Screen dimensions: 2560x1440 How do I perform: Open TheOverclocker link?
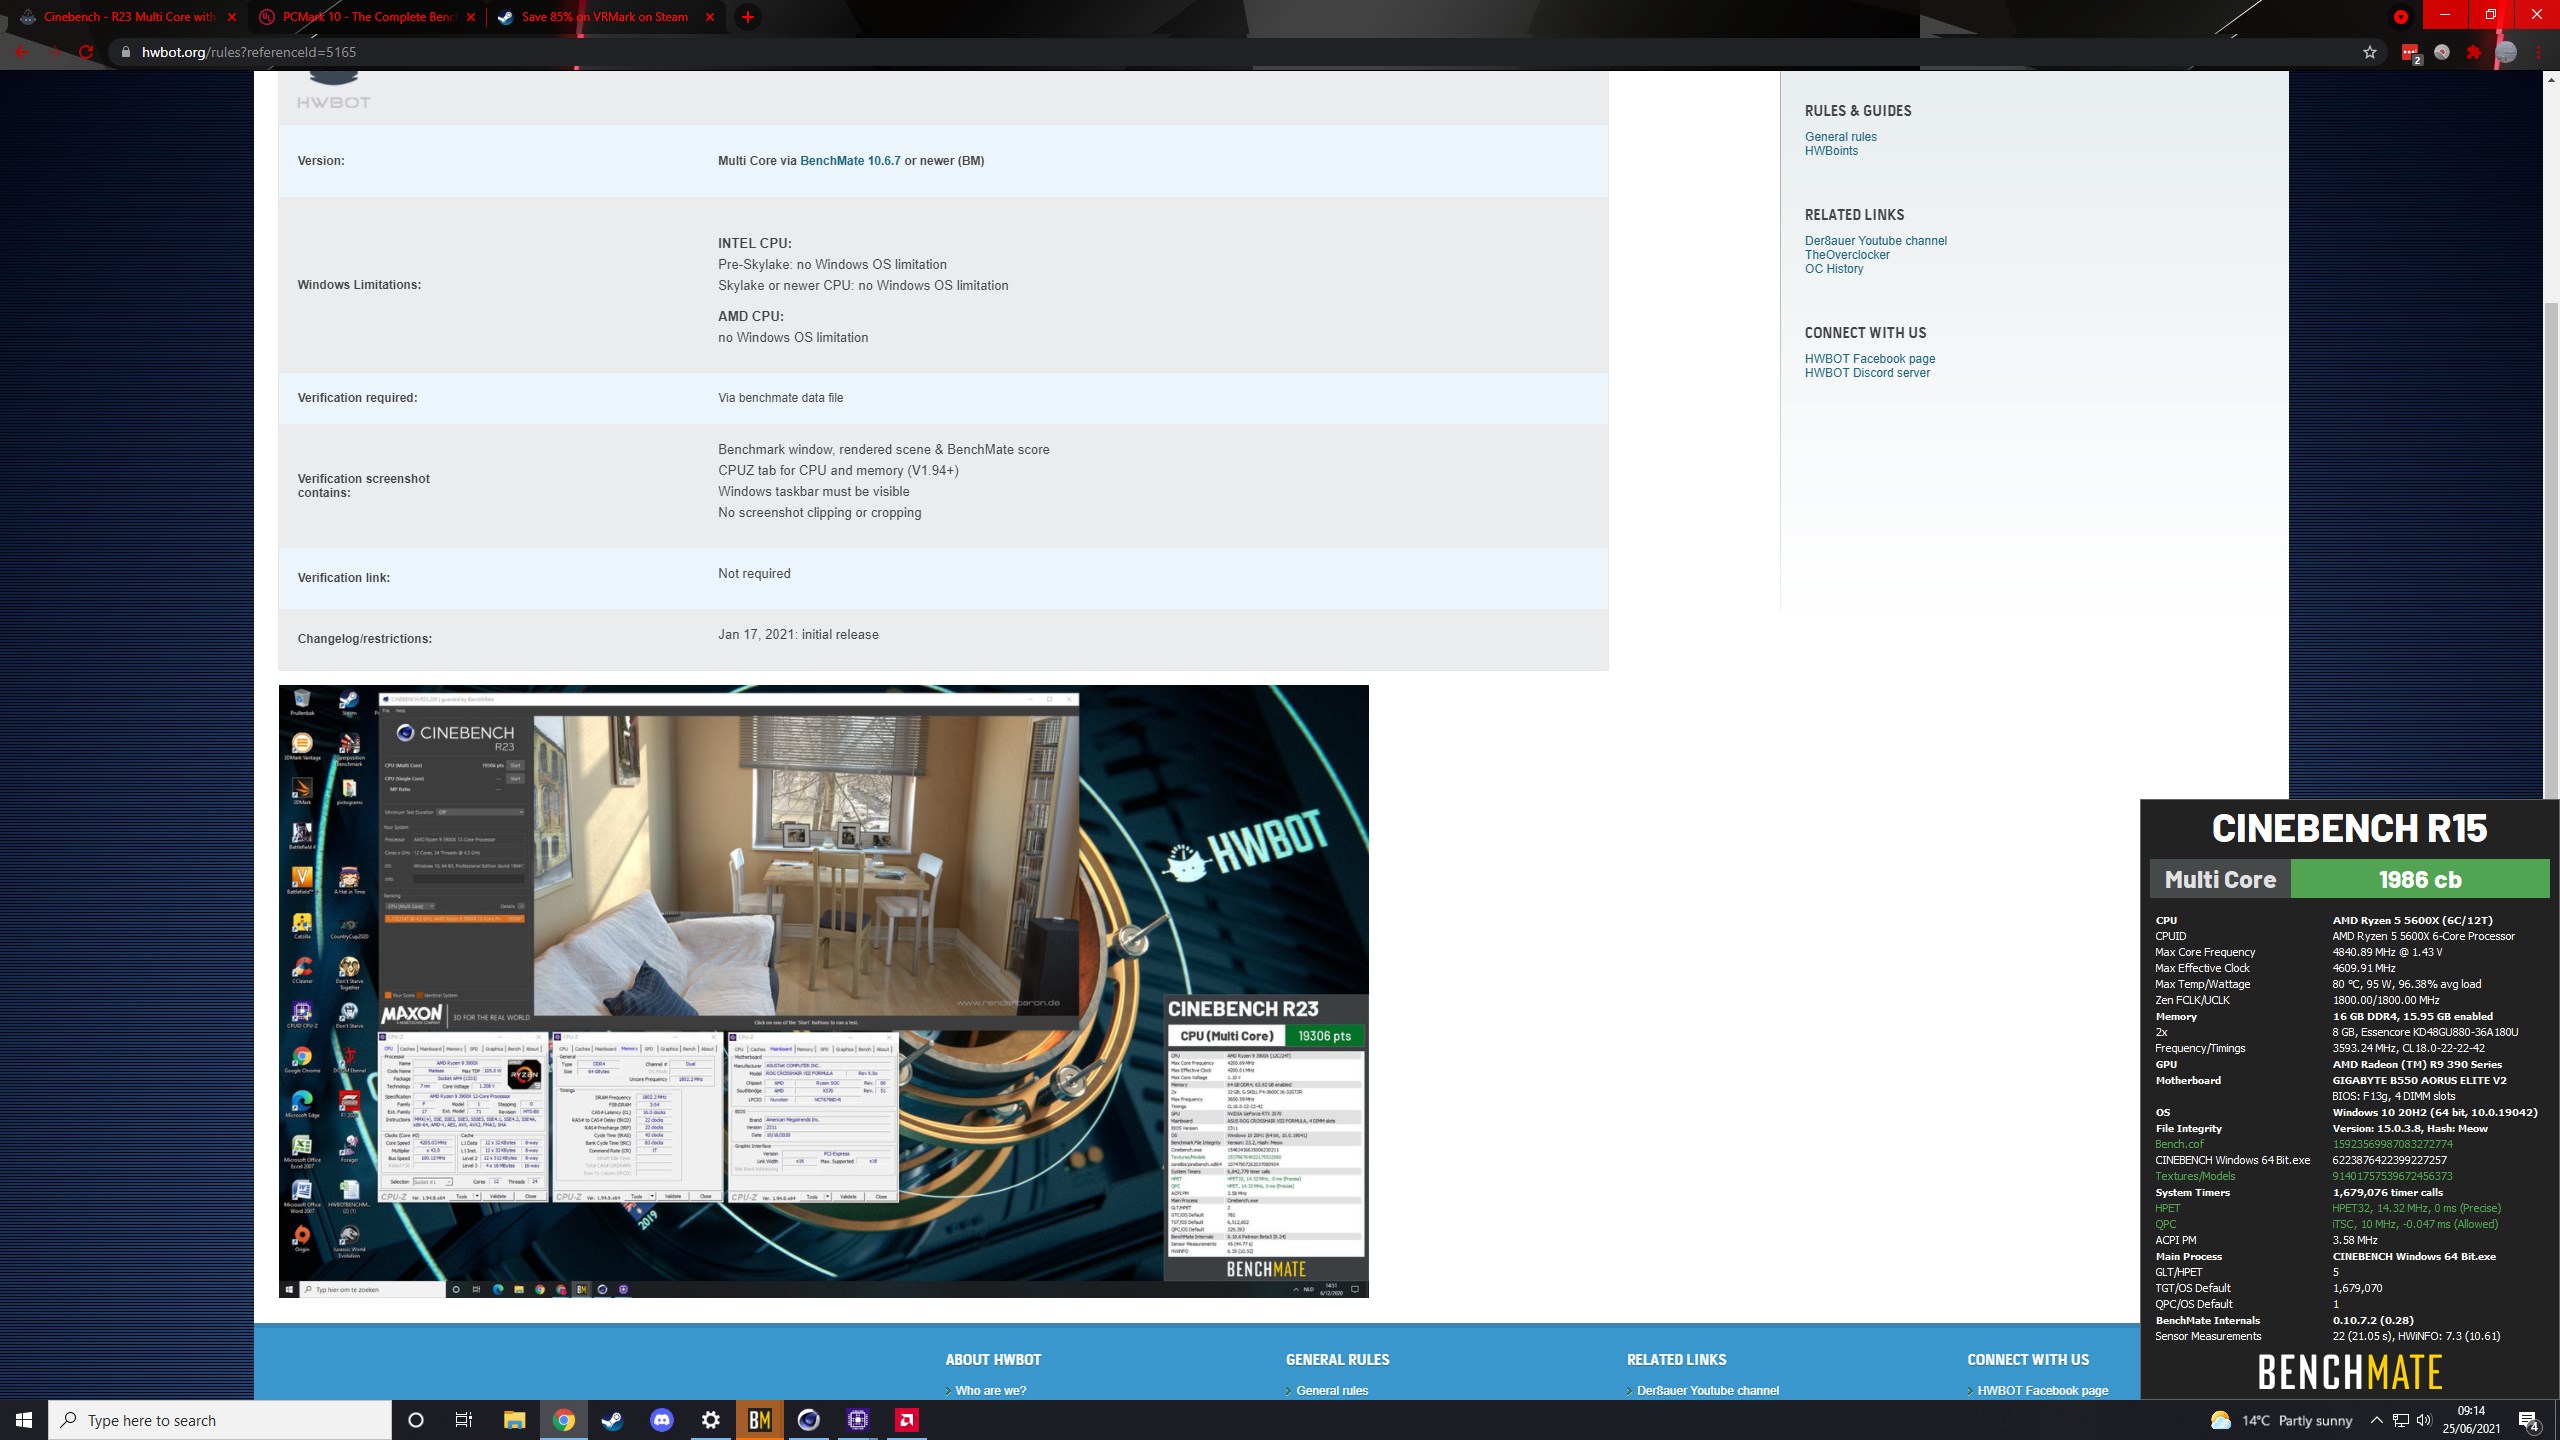pos(1847,255)
